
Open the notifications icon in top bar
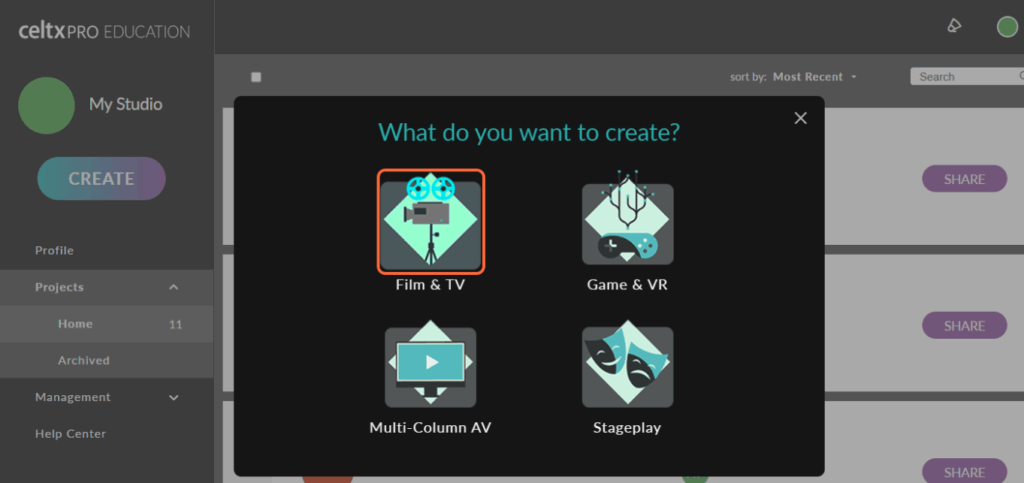click(954, 26)
